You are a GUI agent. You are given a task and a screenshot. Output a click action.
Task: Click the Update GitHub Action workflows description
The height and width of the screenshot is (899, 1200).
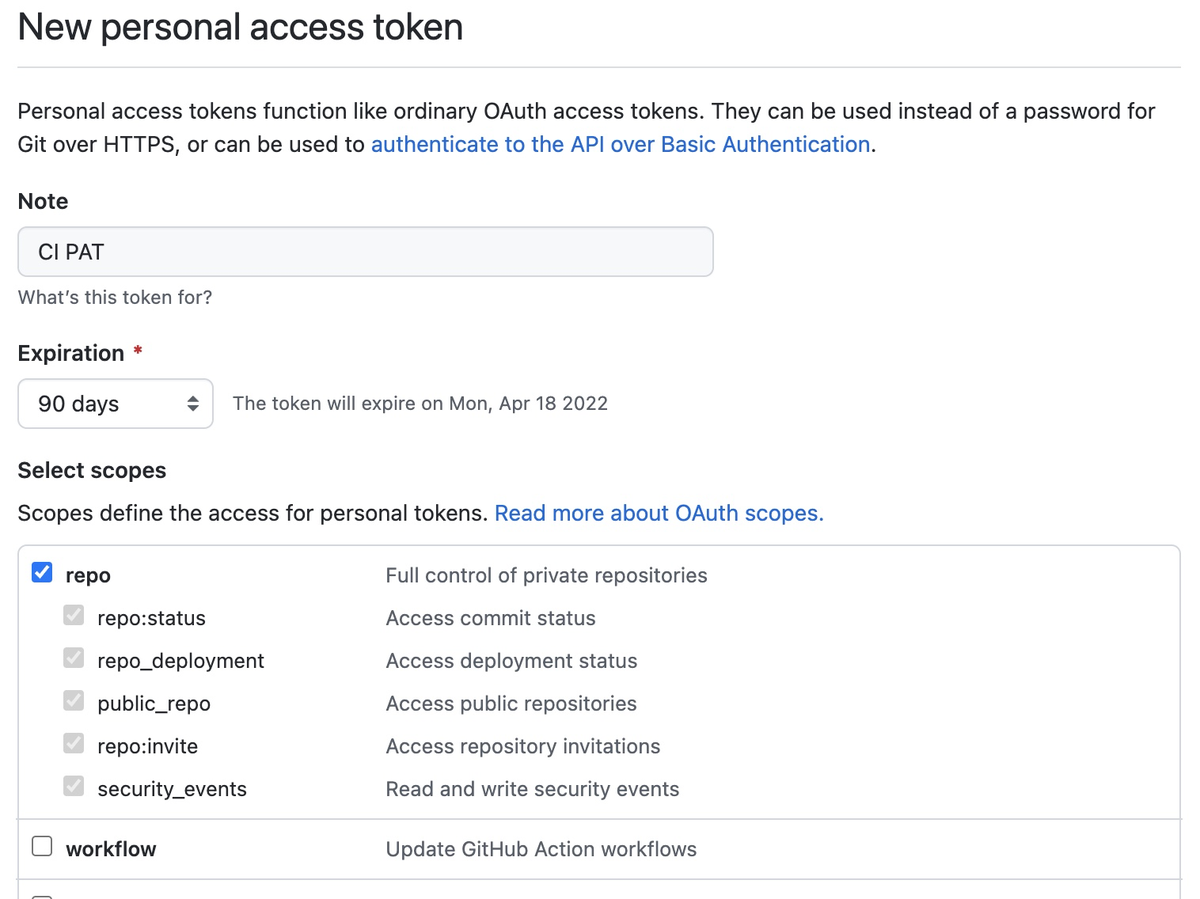point(541,849)
